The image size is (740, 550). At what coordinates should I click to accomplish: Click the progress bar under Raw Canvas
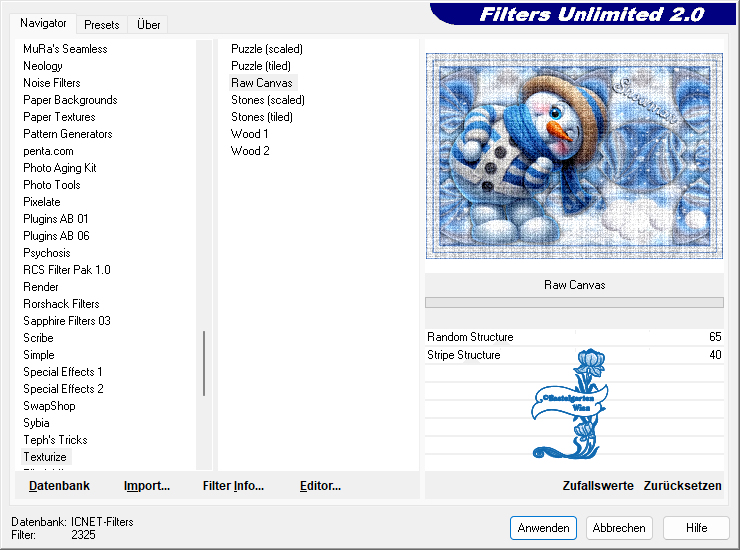coord(574,302)
